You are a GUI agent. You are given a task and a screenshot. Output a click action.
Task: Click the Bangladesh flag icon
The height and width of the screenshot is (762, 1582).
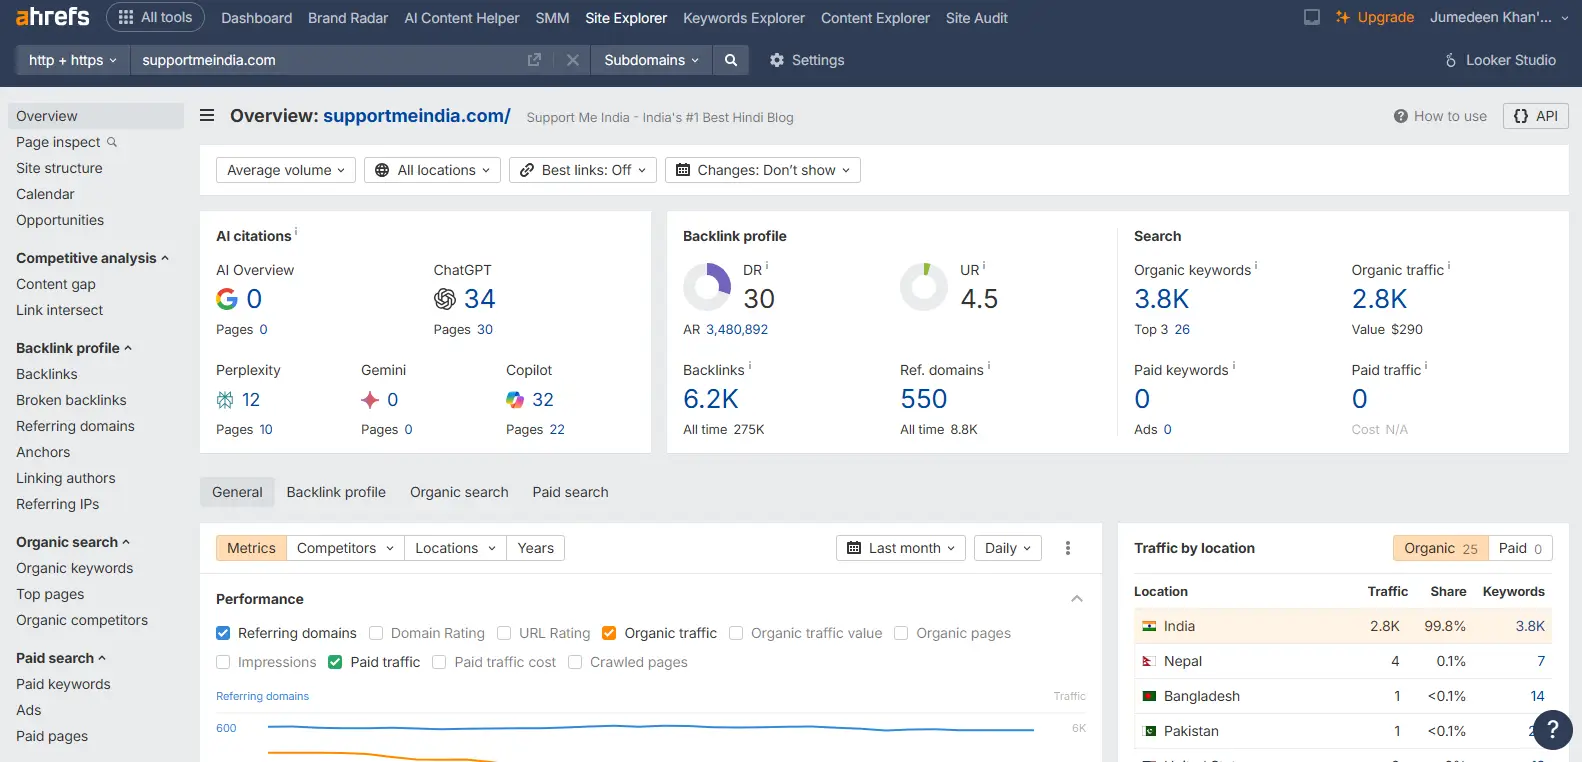point(1149,696)
